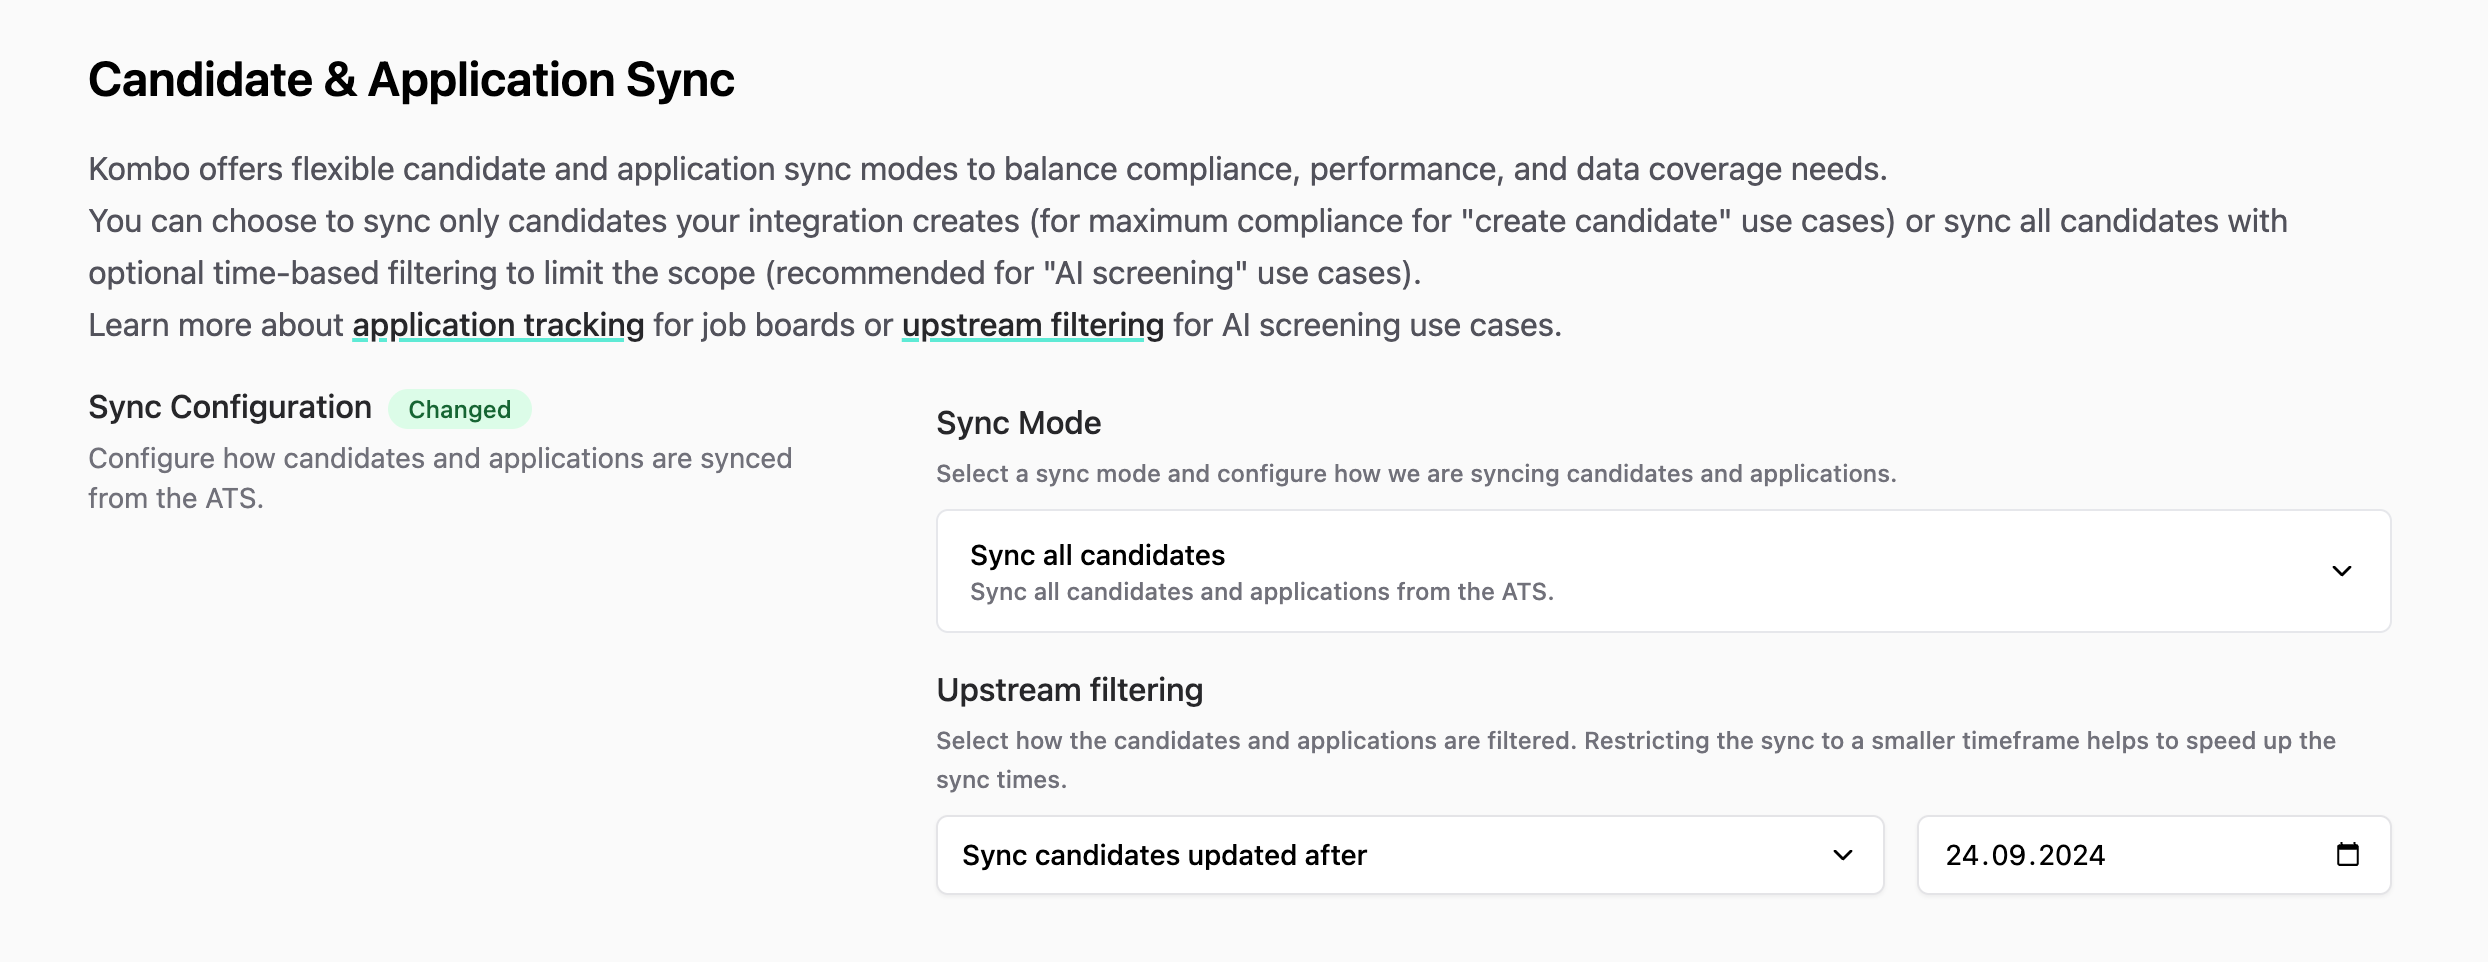
Task: Select the day '24' in the date field
Action: pyautogui.click(x=1962, y=855)
